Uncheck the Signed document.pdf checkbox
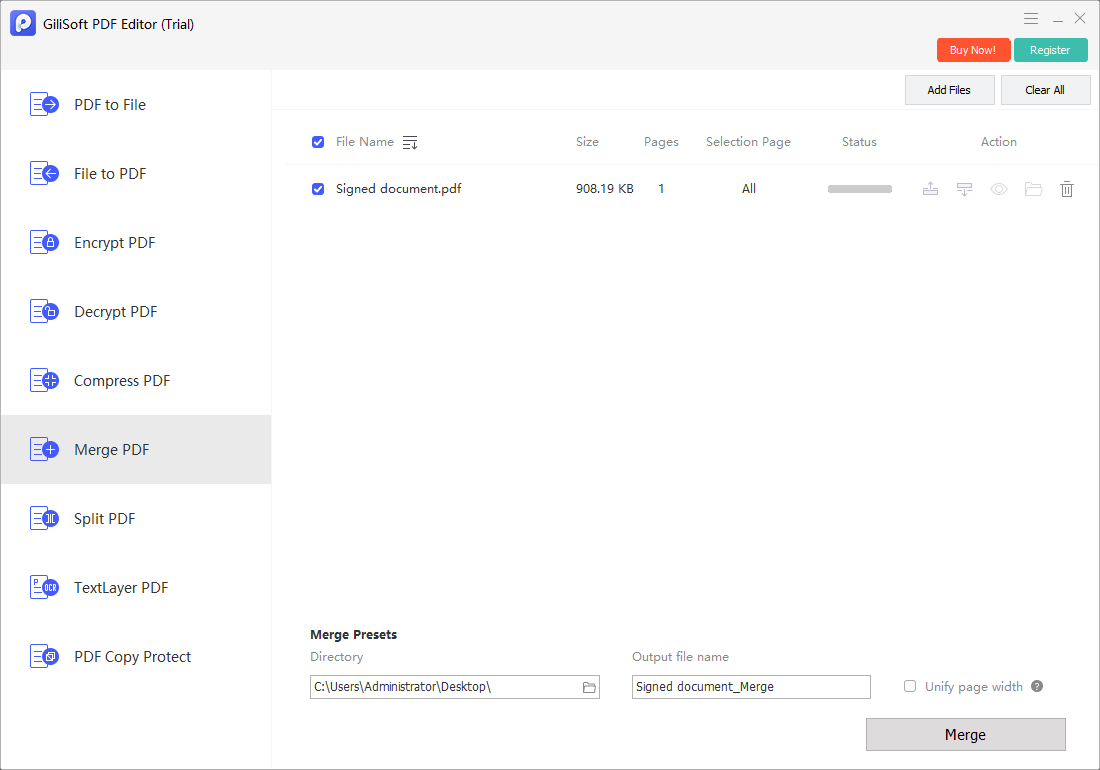Viewport: 1100px width, 770px height. (318, 189)
